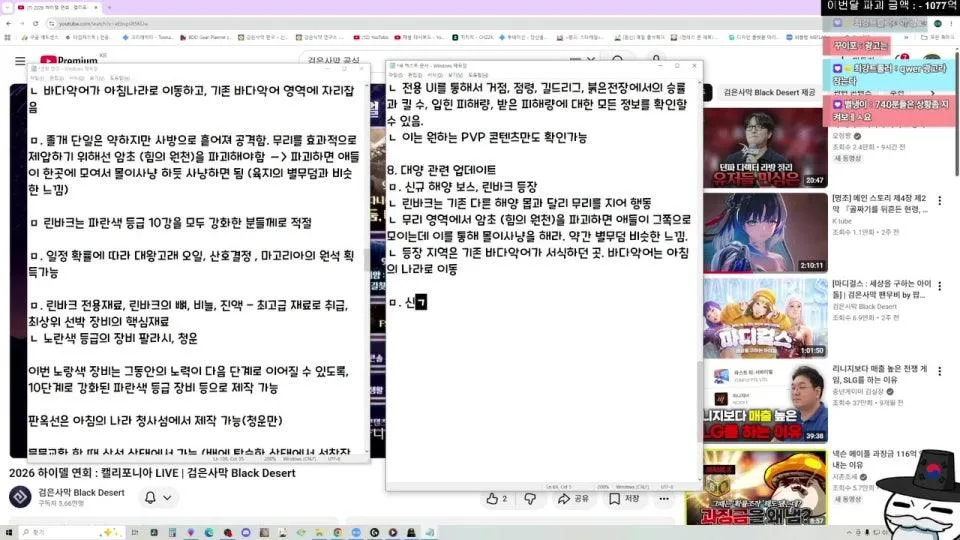Image resolution: width=960 pixels, height=540 pixels.
Task: Click the video title '2026 하이델 연회'
Action: click(x=152, y=473)
